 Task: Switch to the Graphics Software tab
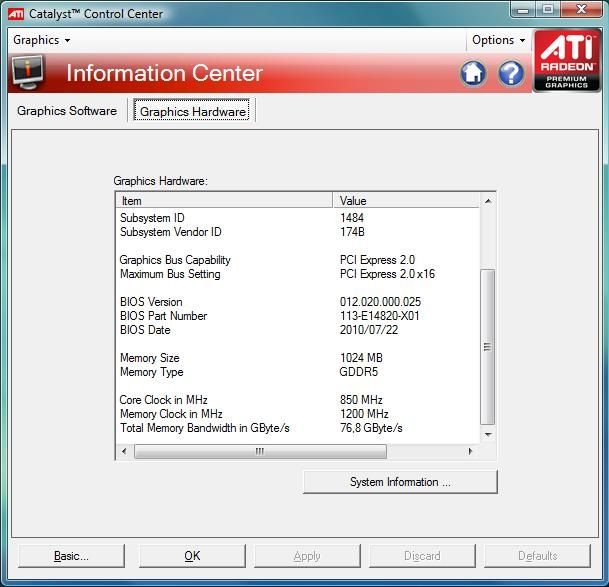(x=67, y=111)
